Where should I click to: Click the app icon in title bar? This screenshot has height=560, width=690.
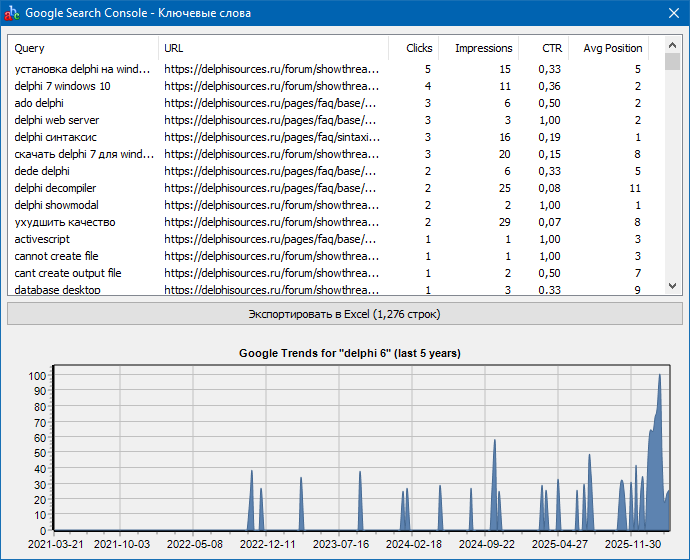click(x=11, y=13)
